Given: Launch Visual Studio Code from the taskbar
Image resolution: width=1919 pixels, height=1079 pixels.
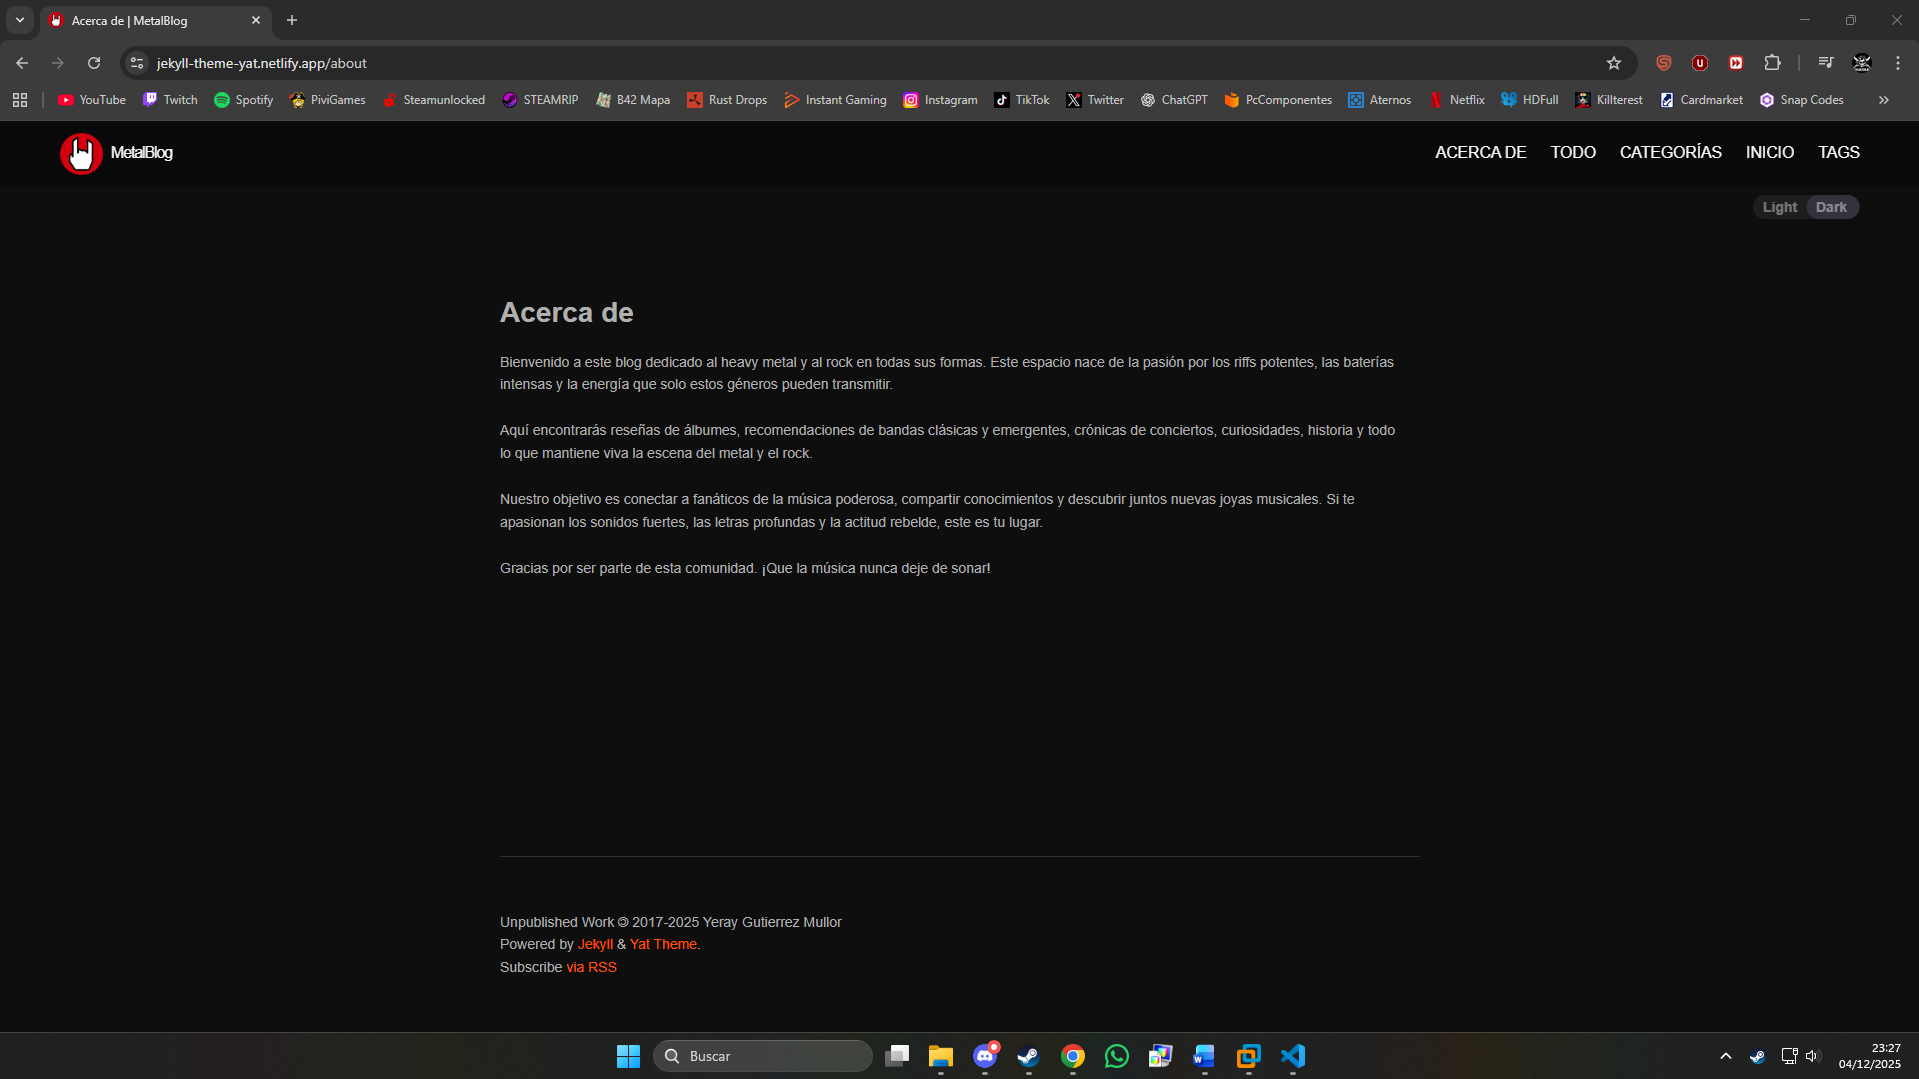Looking at the screenshot, I should 1293,1056.
